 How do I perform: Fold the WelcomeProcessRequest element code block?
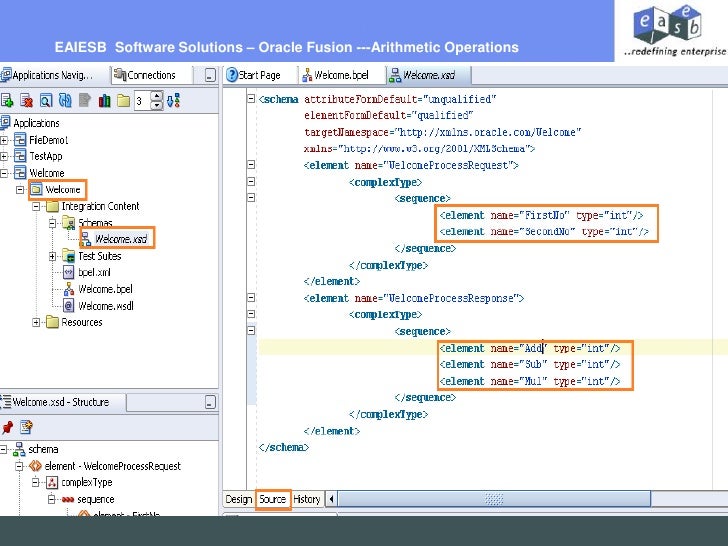tap(251, 164)
